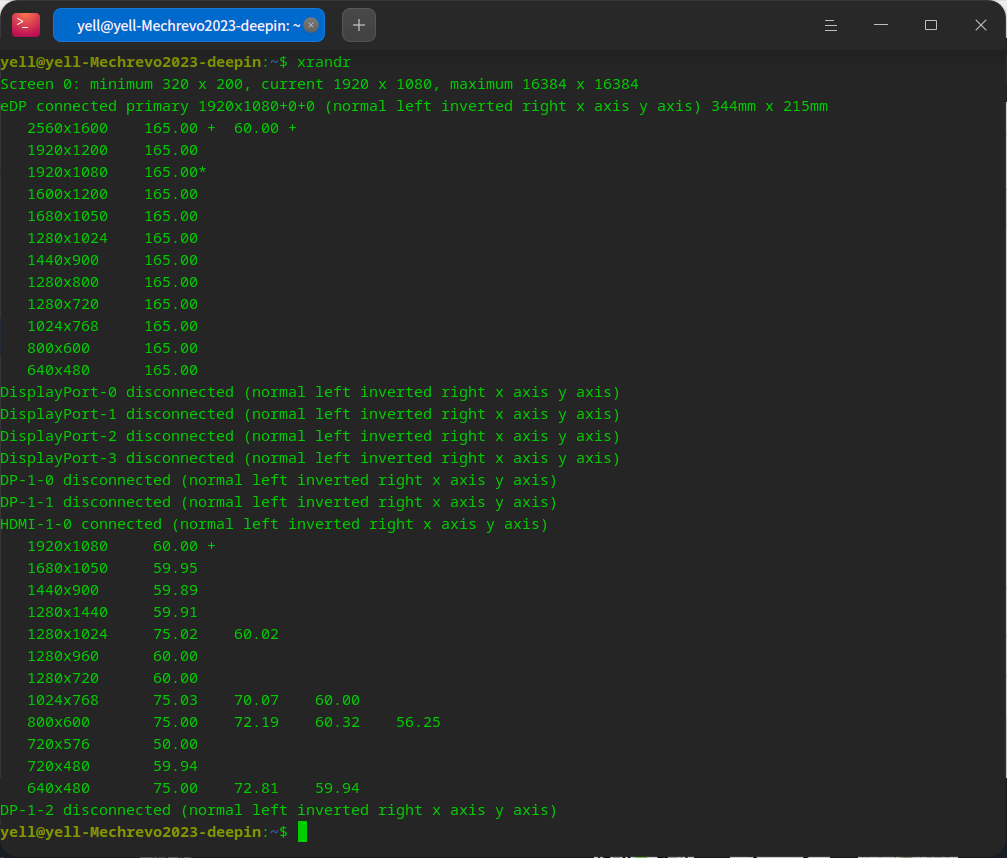Image resolution: width=1007 pixels, height=858 pixels.
Task: Close the terminal window
Action: [x=981, y=25]
